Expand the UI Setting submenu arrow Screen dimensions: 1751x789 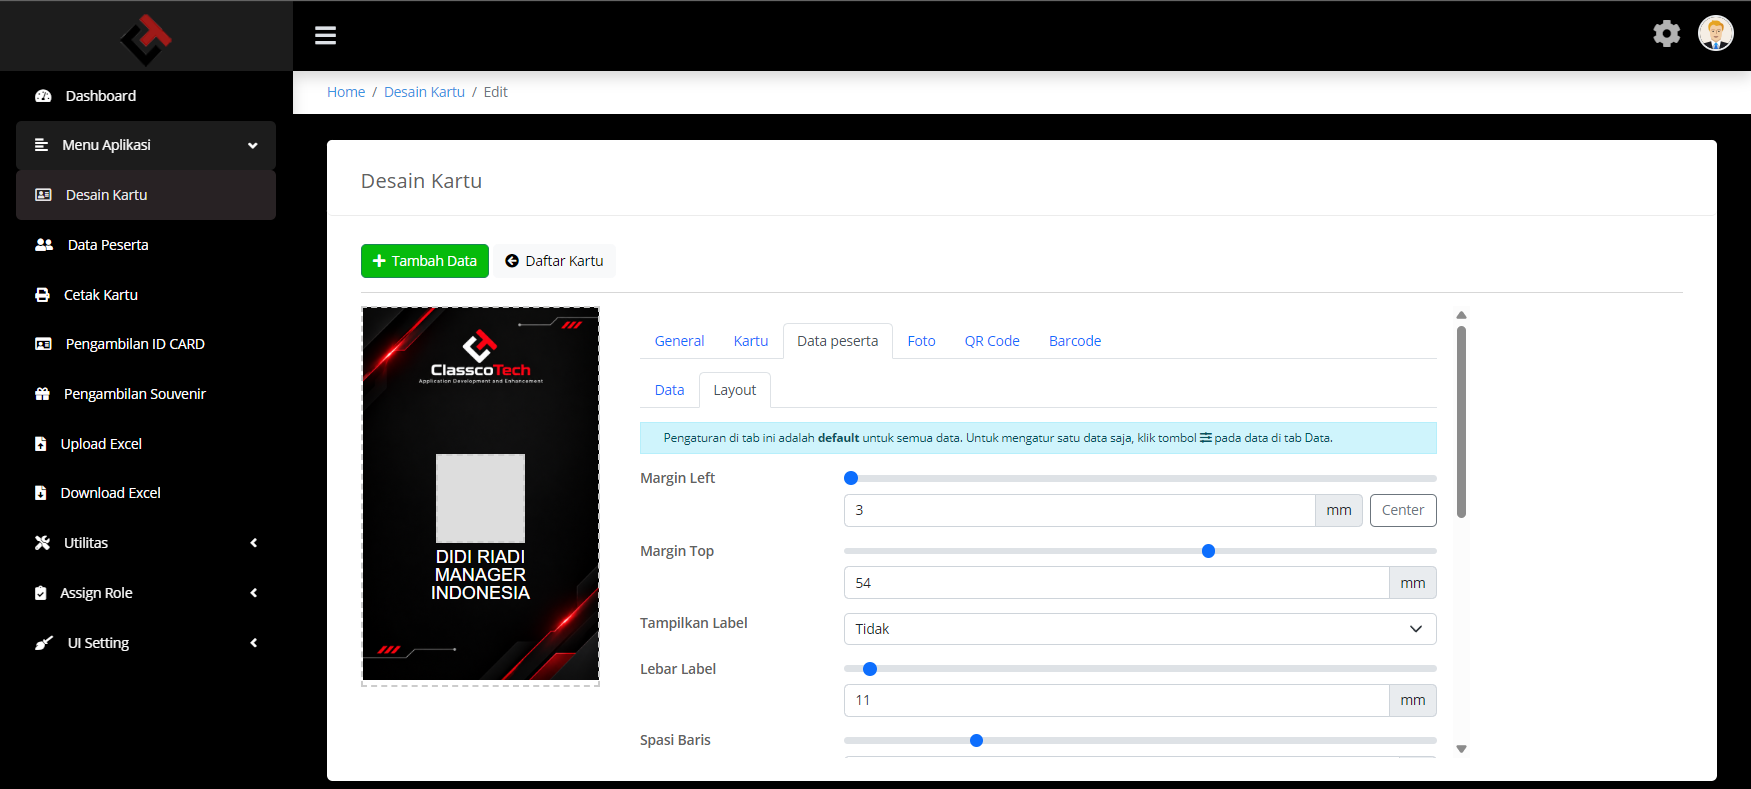pos(254,643)
